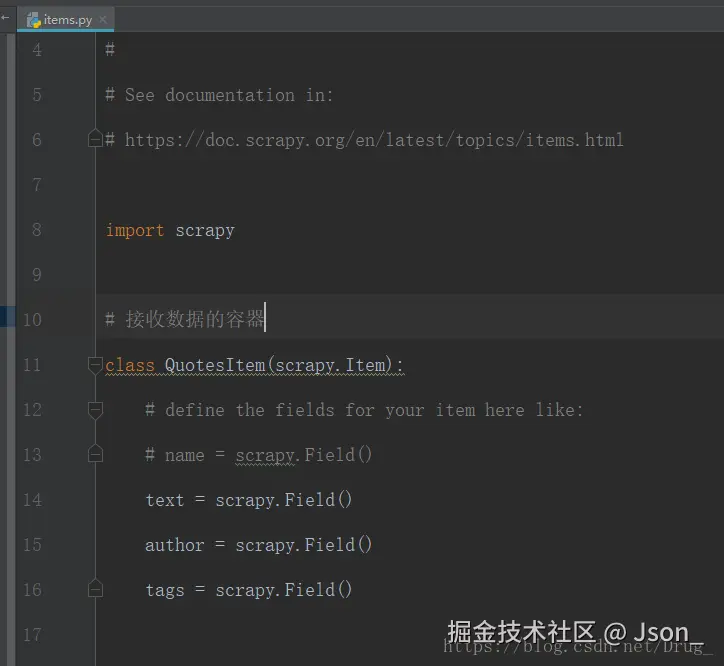This screenshot has height=666, width=724.
Task: Click the Python file icon on items.py tab
Action: tap(33, 20)
